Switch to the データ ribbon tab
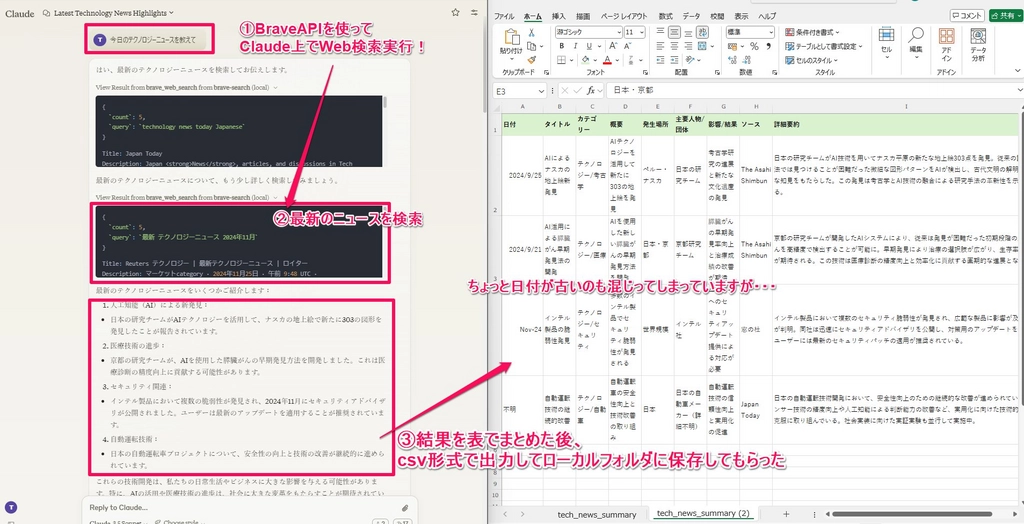Viewport: 1024px width, 524px height. [691, 16]
